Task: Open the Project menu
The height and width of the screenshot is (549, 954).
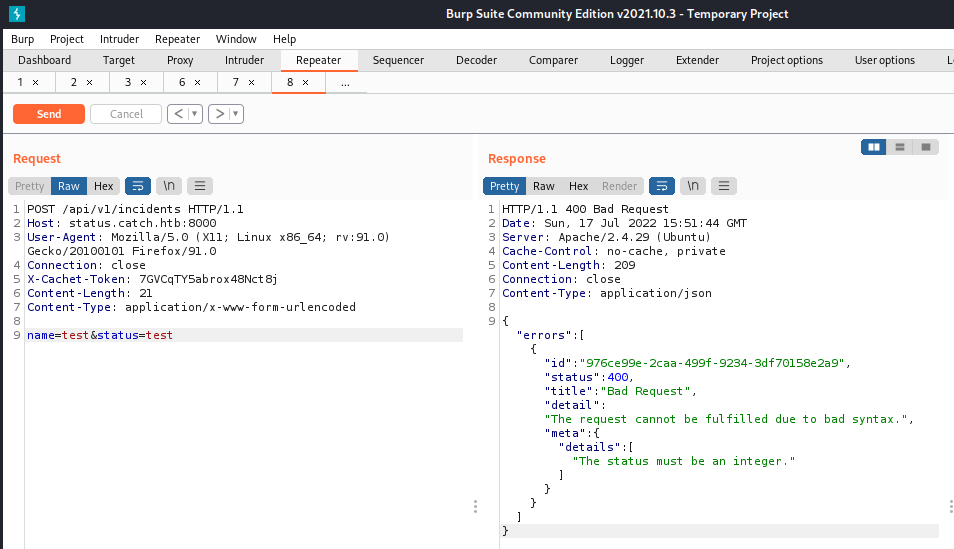Action: (67, 39)
